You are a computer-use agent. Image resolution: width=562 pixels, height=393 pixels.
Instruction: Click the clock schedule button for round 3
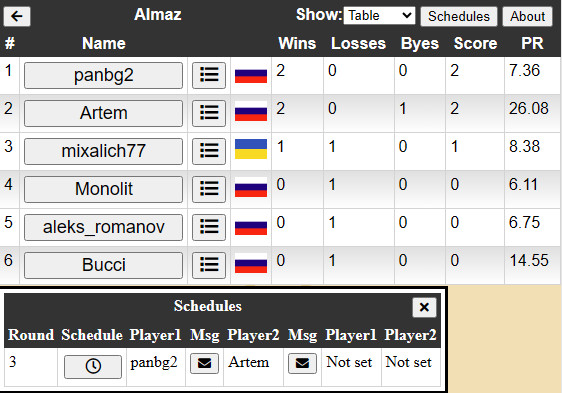pyautogui.click(x=93, y=366)
